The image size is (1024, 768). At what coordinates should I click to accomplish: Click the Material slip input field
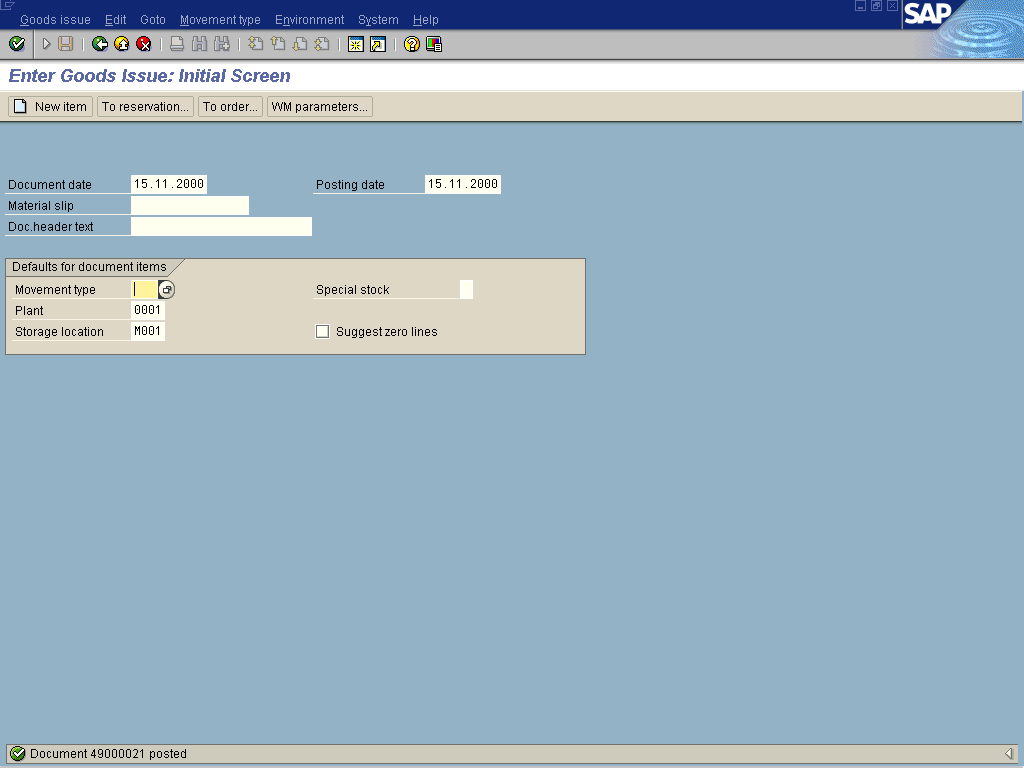190,206
